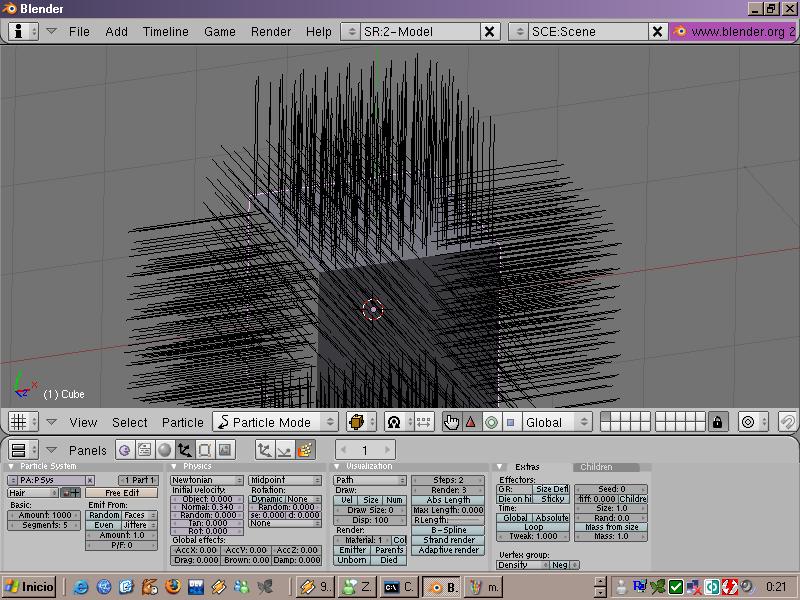
Task: Select the translate manipulator triangle icon
Action: 470,422
